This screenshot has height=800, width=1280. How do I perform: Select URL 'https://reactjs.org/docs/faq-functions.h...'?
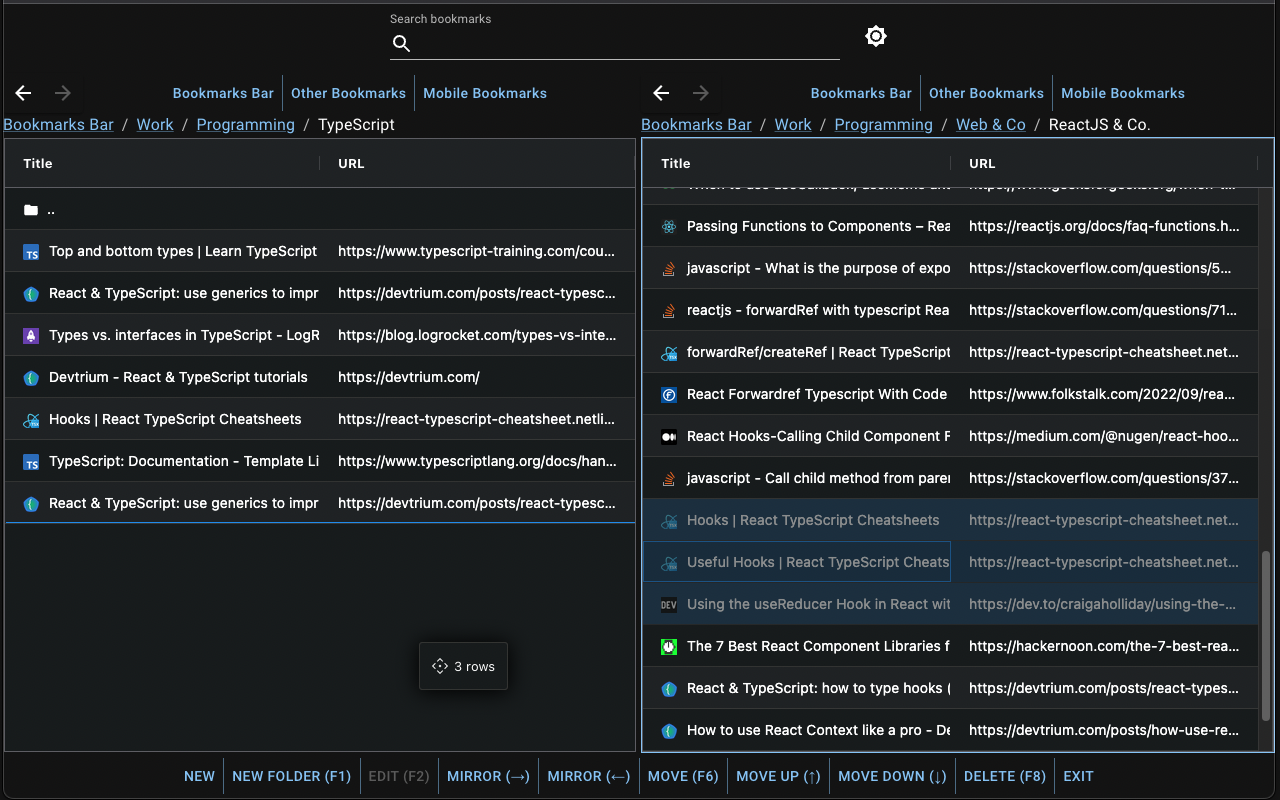point(1104,227)
